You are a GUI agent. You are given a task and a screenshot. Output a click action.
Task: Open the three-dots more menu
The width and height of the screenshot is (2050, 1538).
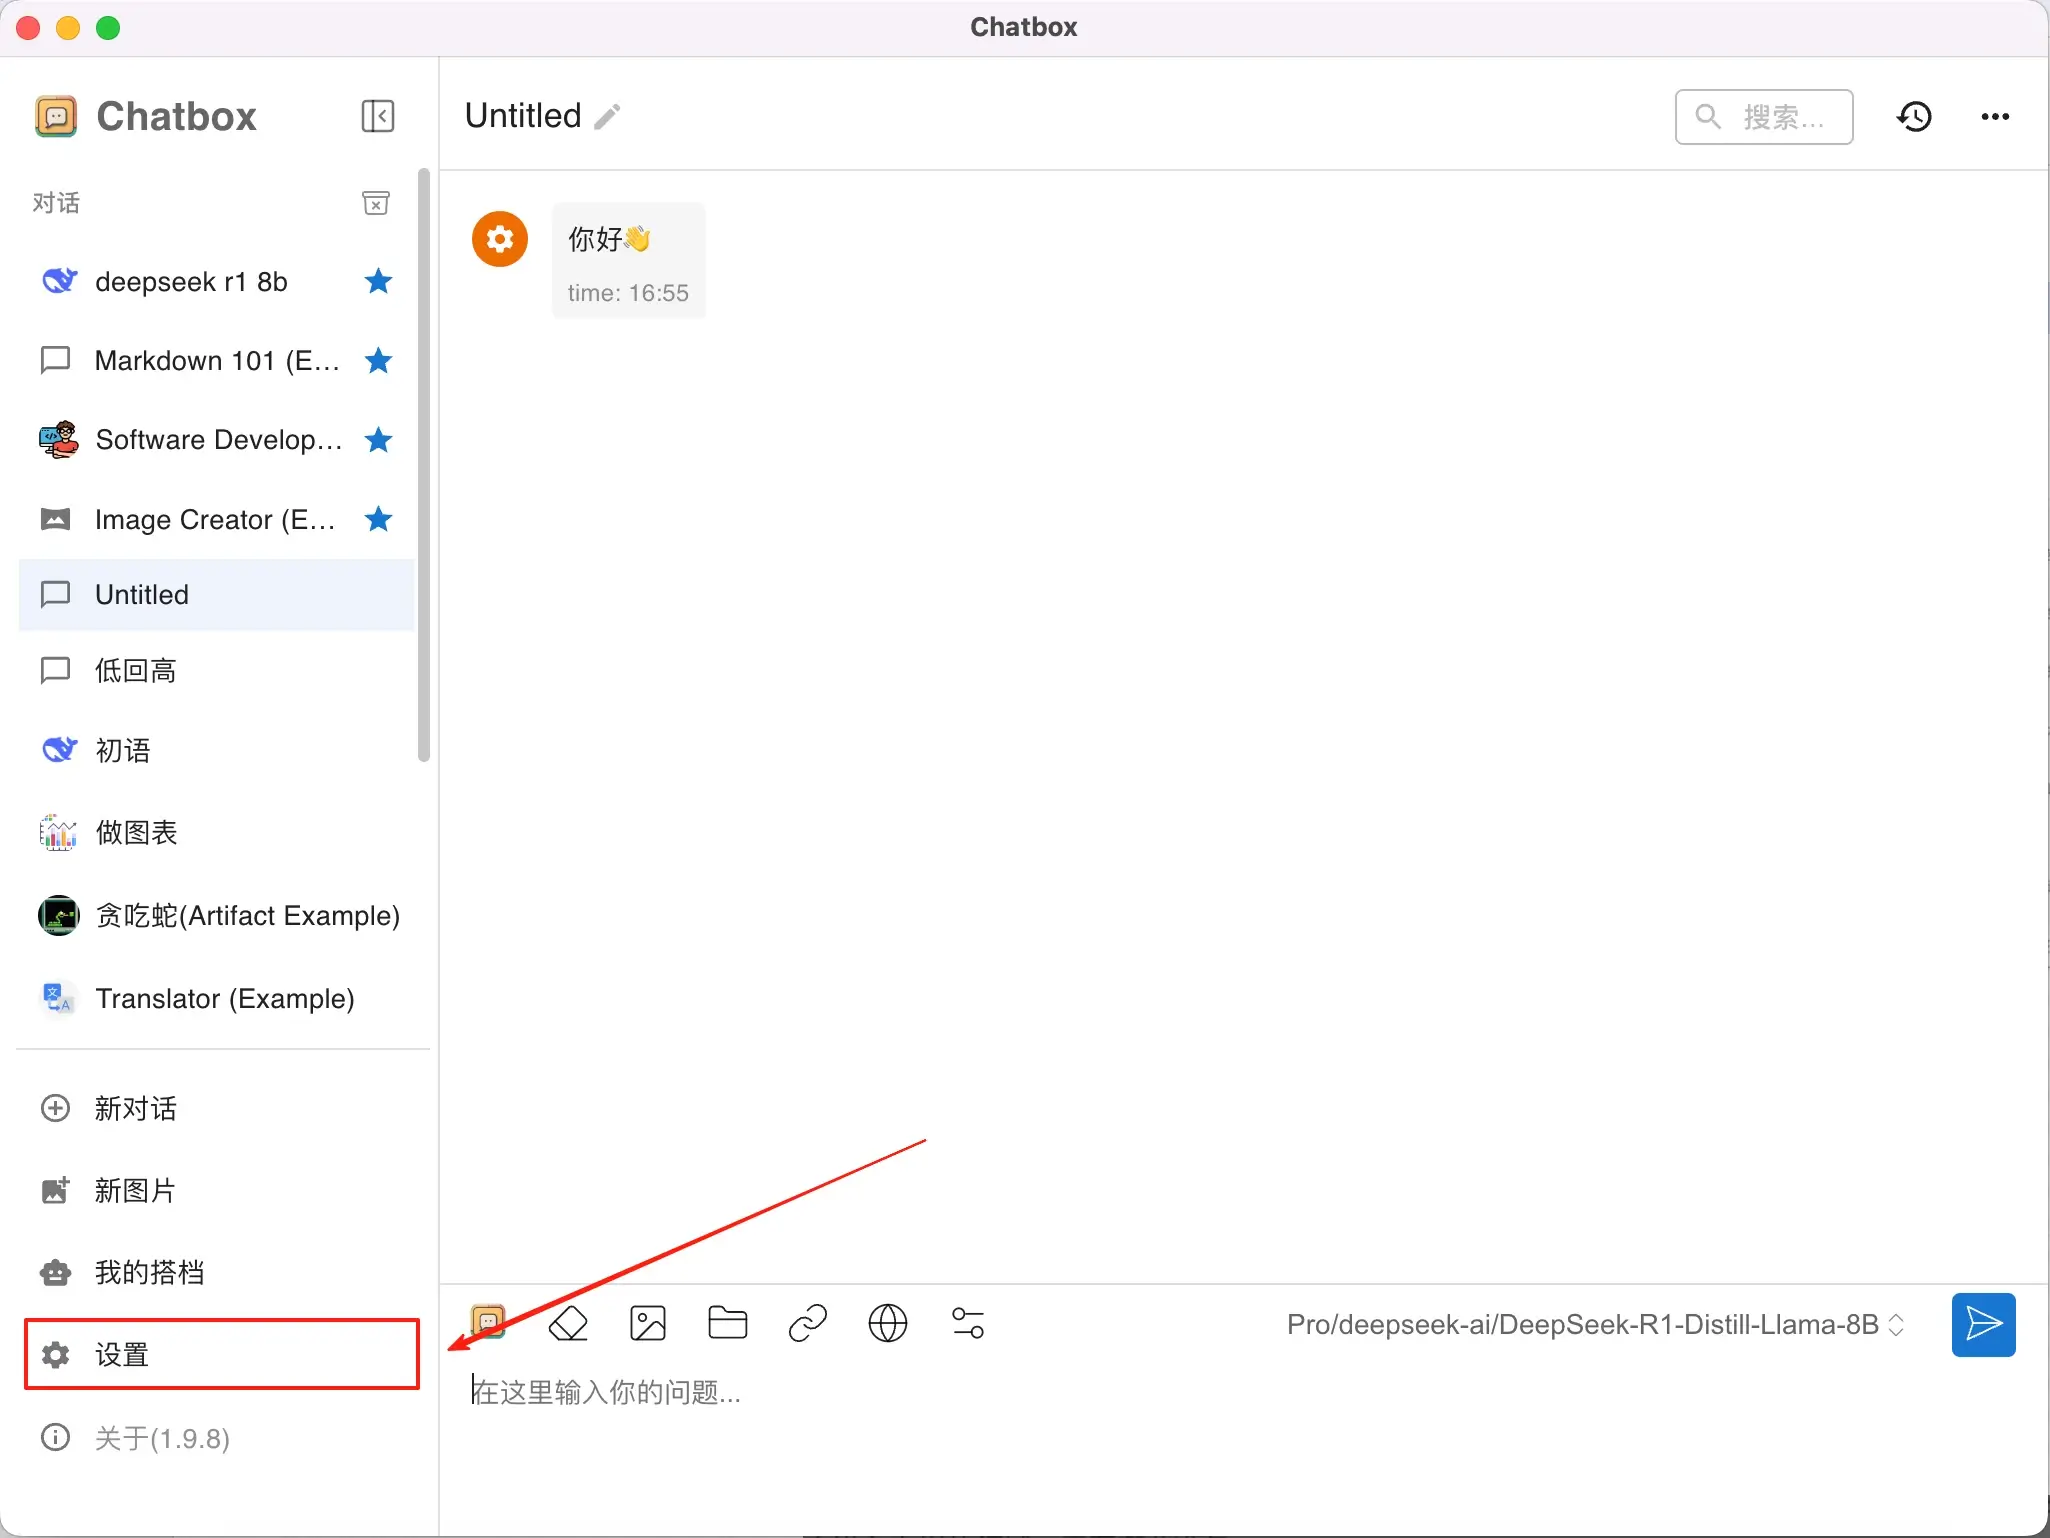pos(1995,117)
